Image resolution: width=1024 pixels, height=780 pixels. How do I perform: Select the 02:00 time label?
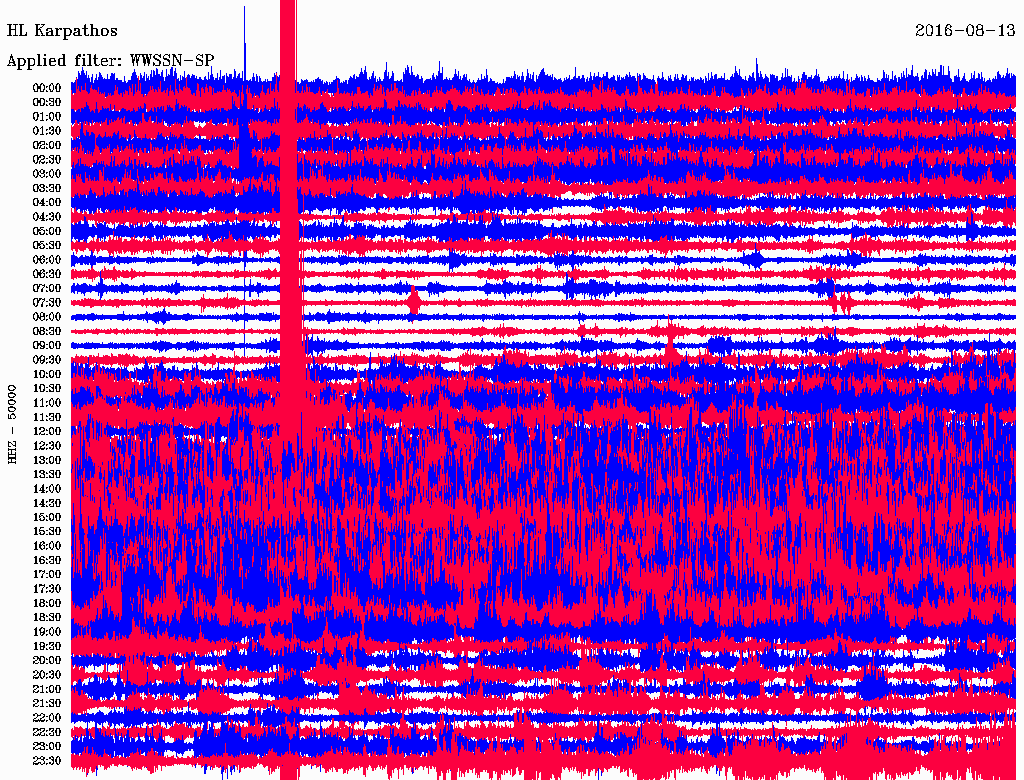(x=47, y=145)
